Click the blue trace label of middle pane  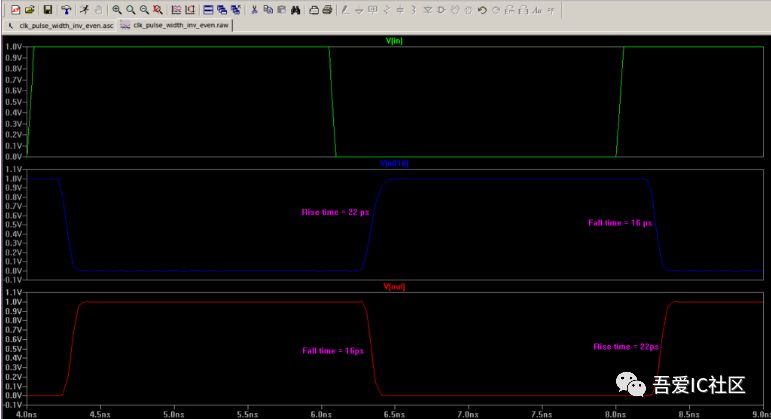[394, 163]
